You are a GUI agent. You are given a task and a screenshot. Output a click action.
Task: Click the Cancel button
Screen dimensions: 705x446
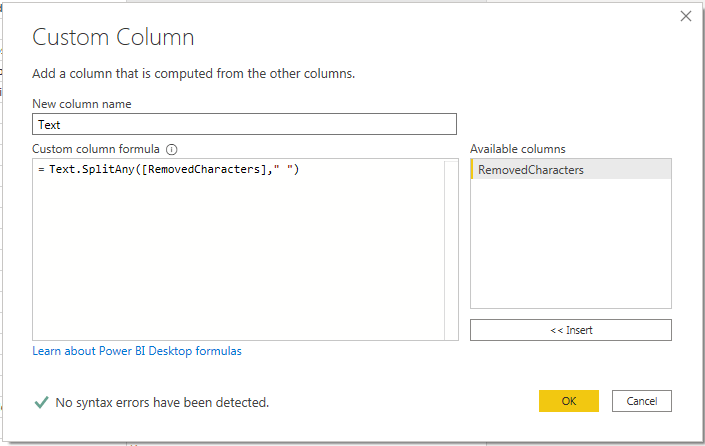[x=641, y=401]
